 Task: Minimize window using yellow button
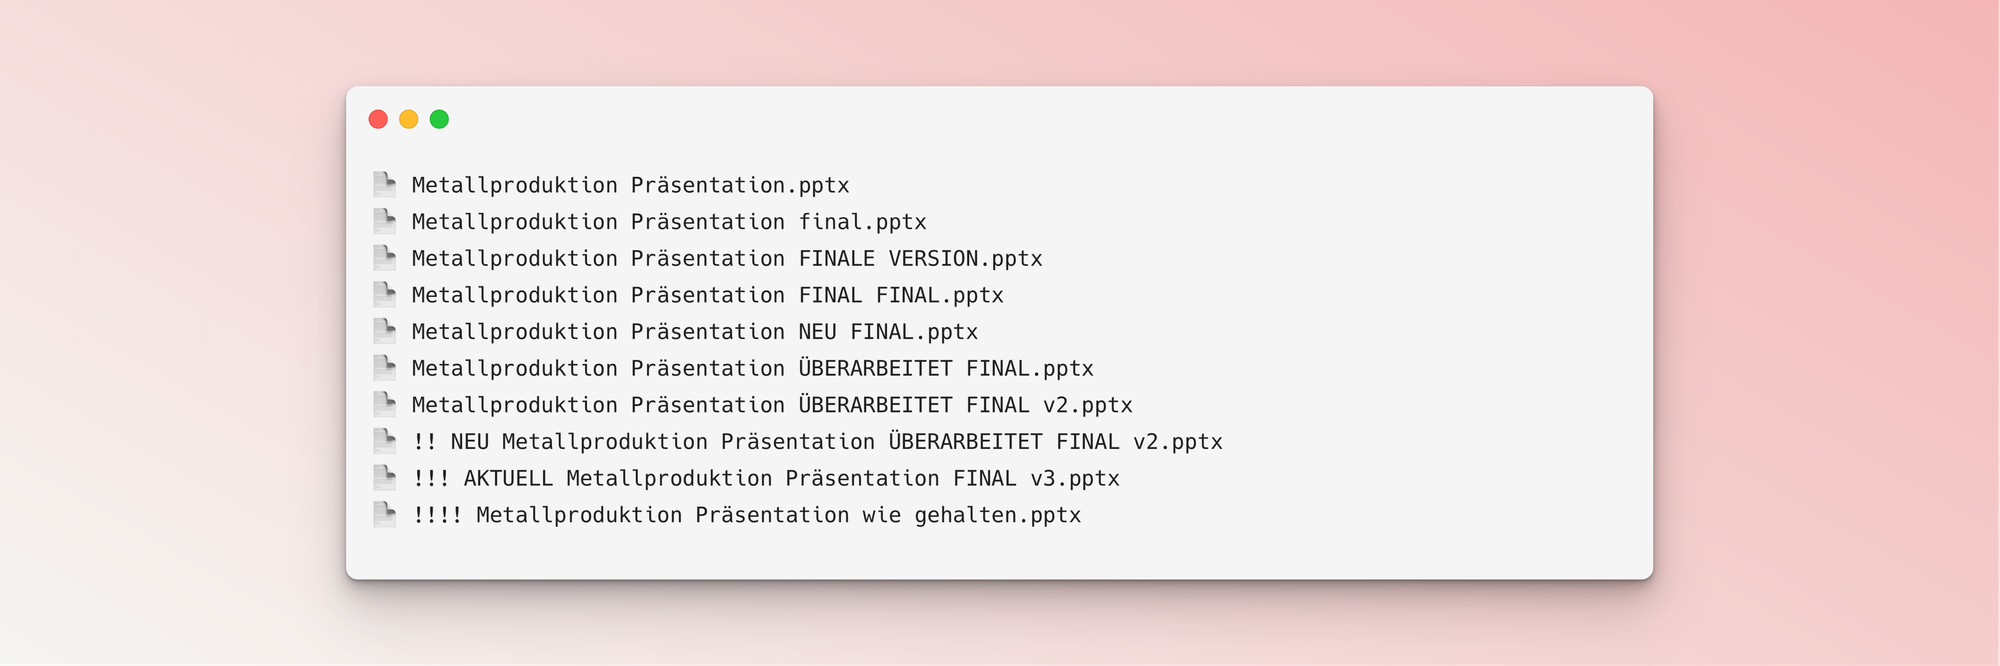[x=409, y=119]
